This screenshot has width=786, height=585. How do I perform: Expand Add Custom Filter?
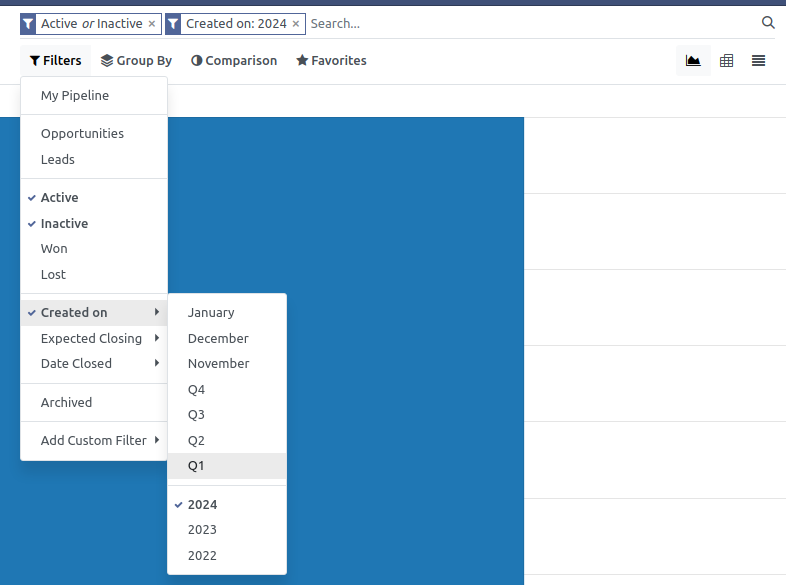click(94, 440)
